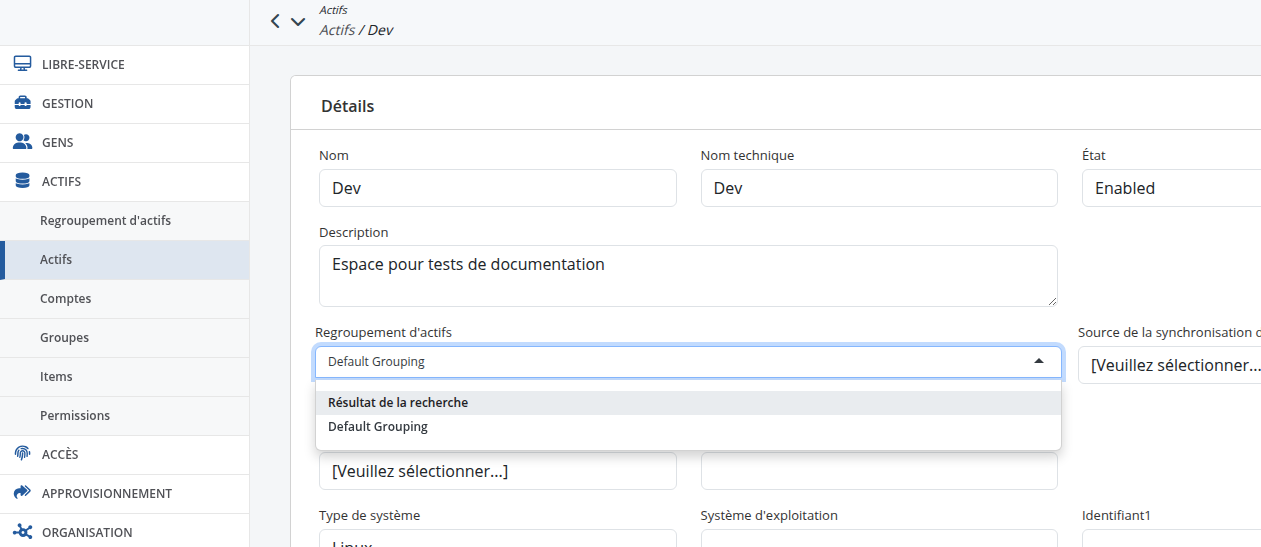Click the Résultat de la recherche header
1261x547 pixels.
(688, 403)
